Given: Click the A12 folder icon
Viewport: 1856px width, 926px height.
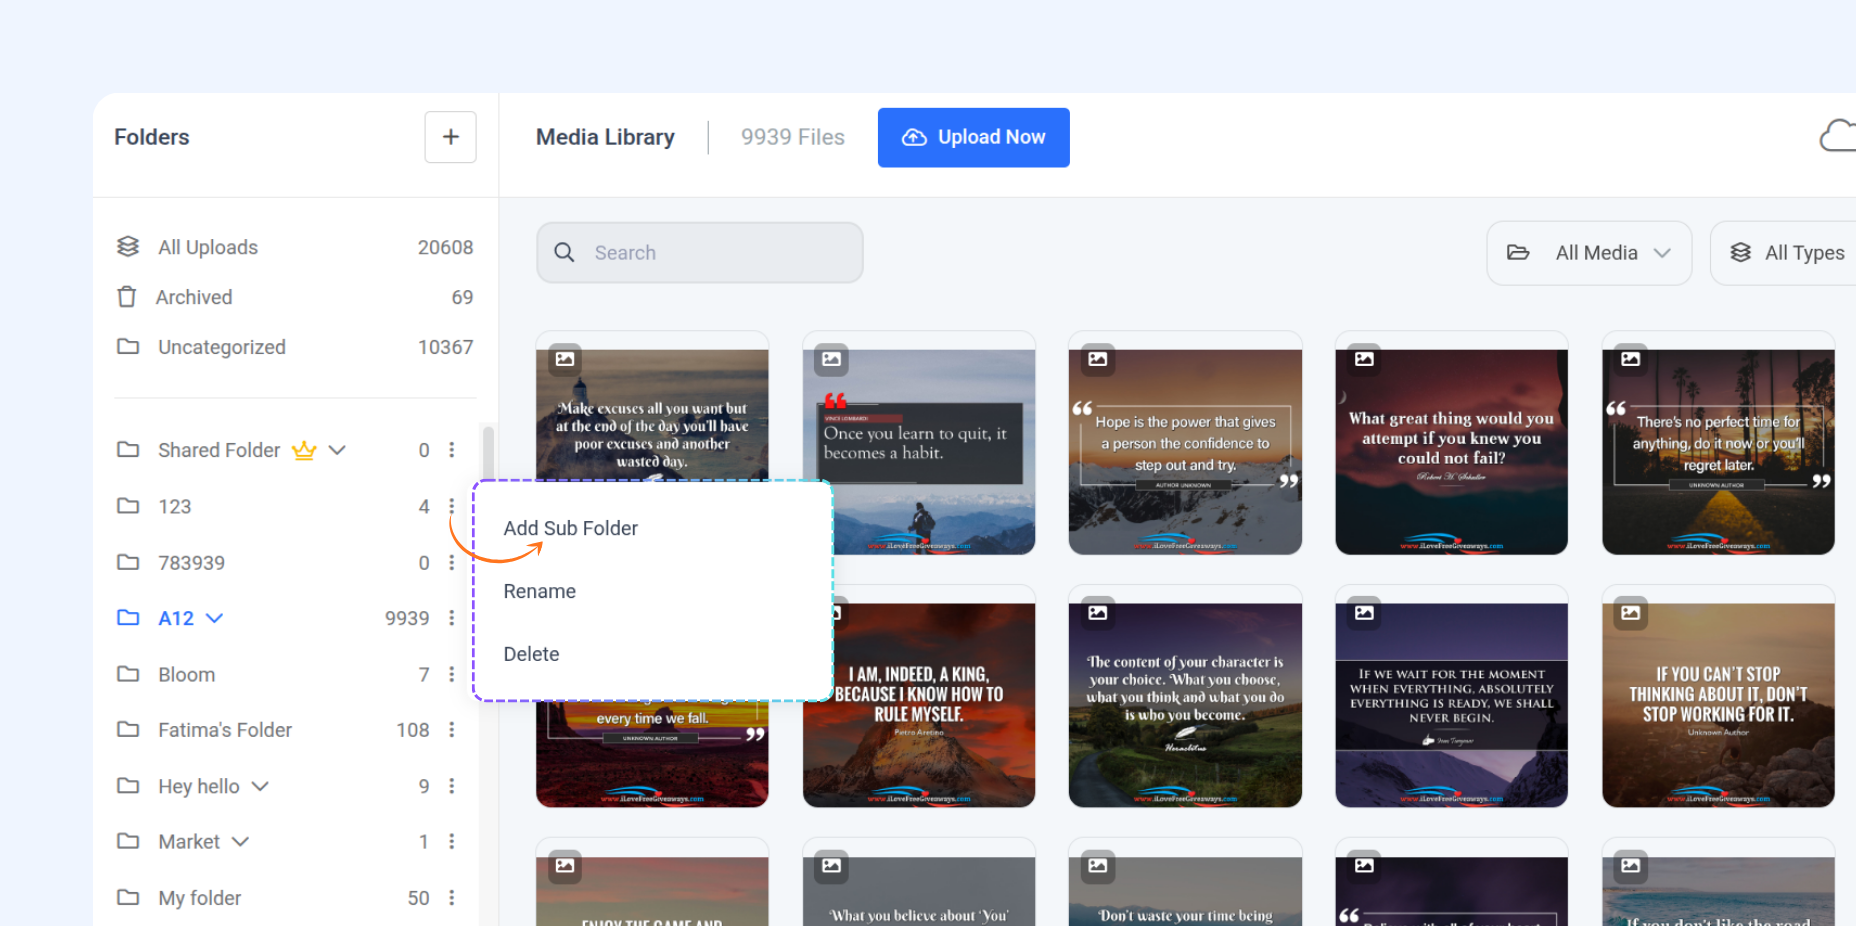Looking at the screenshot, I should [128, 617].
